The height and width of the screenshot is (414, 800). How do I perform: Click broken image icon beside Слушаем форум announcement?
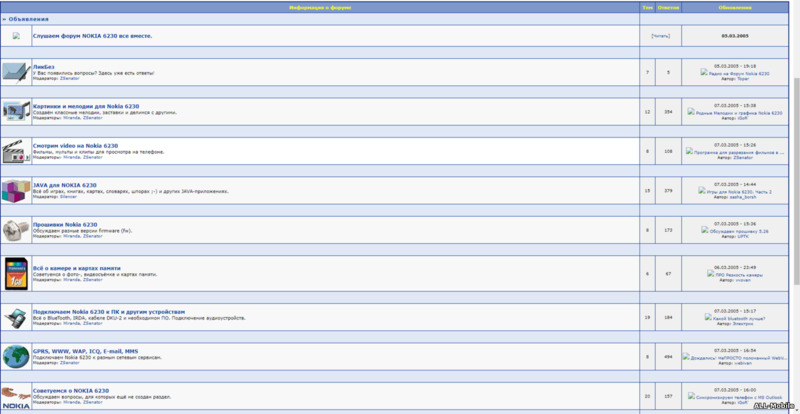coord(16,36)
